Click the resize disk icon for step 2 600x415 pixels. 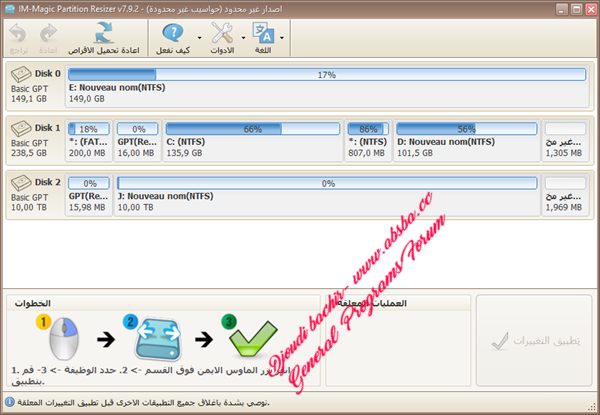coord(158,339)
